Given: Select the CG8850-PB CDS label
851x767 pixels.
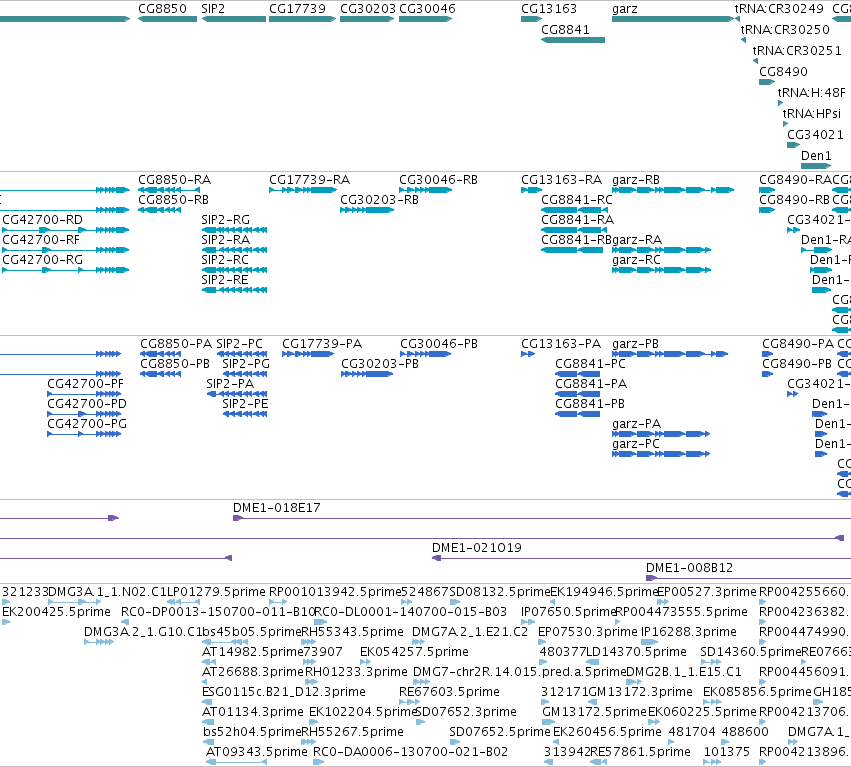Looking at the screenshot, I should [175, 364].
